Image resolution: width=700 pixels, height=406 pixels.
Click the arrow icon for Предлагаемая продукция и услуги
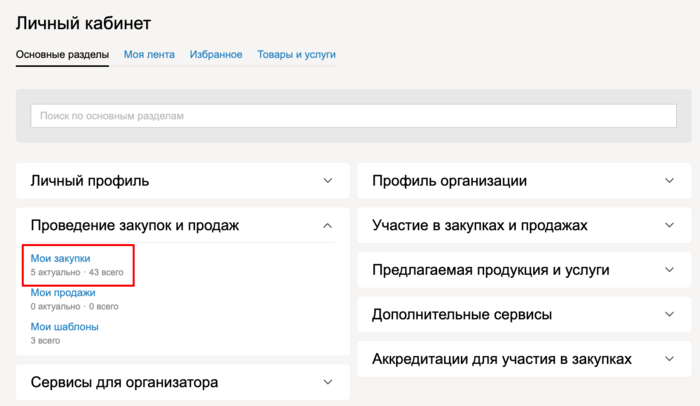pyautogui.click(x=669, y=270)
